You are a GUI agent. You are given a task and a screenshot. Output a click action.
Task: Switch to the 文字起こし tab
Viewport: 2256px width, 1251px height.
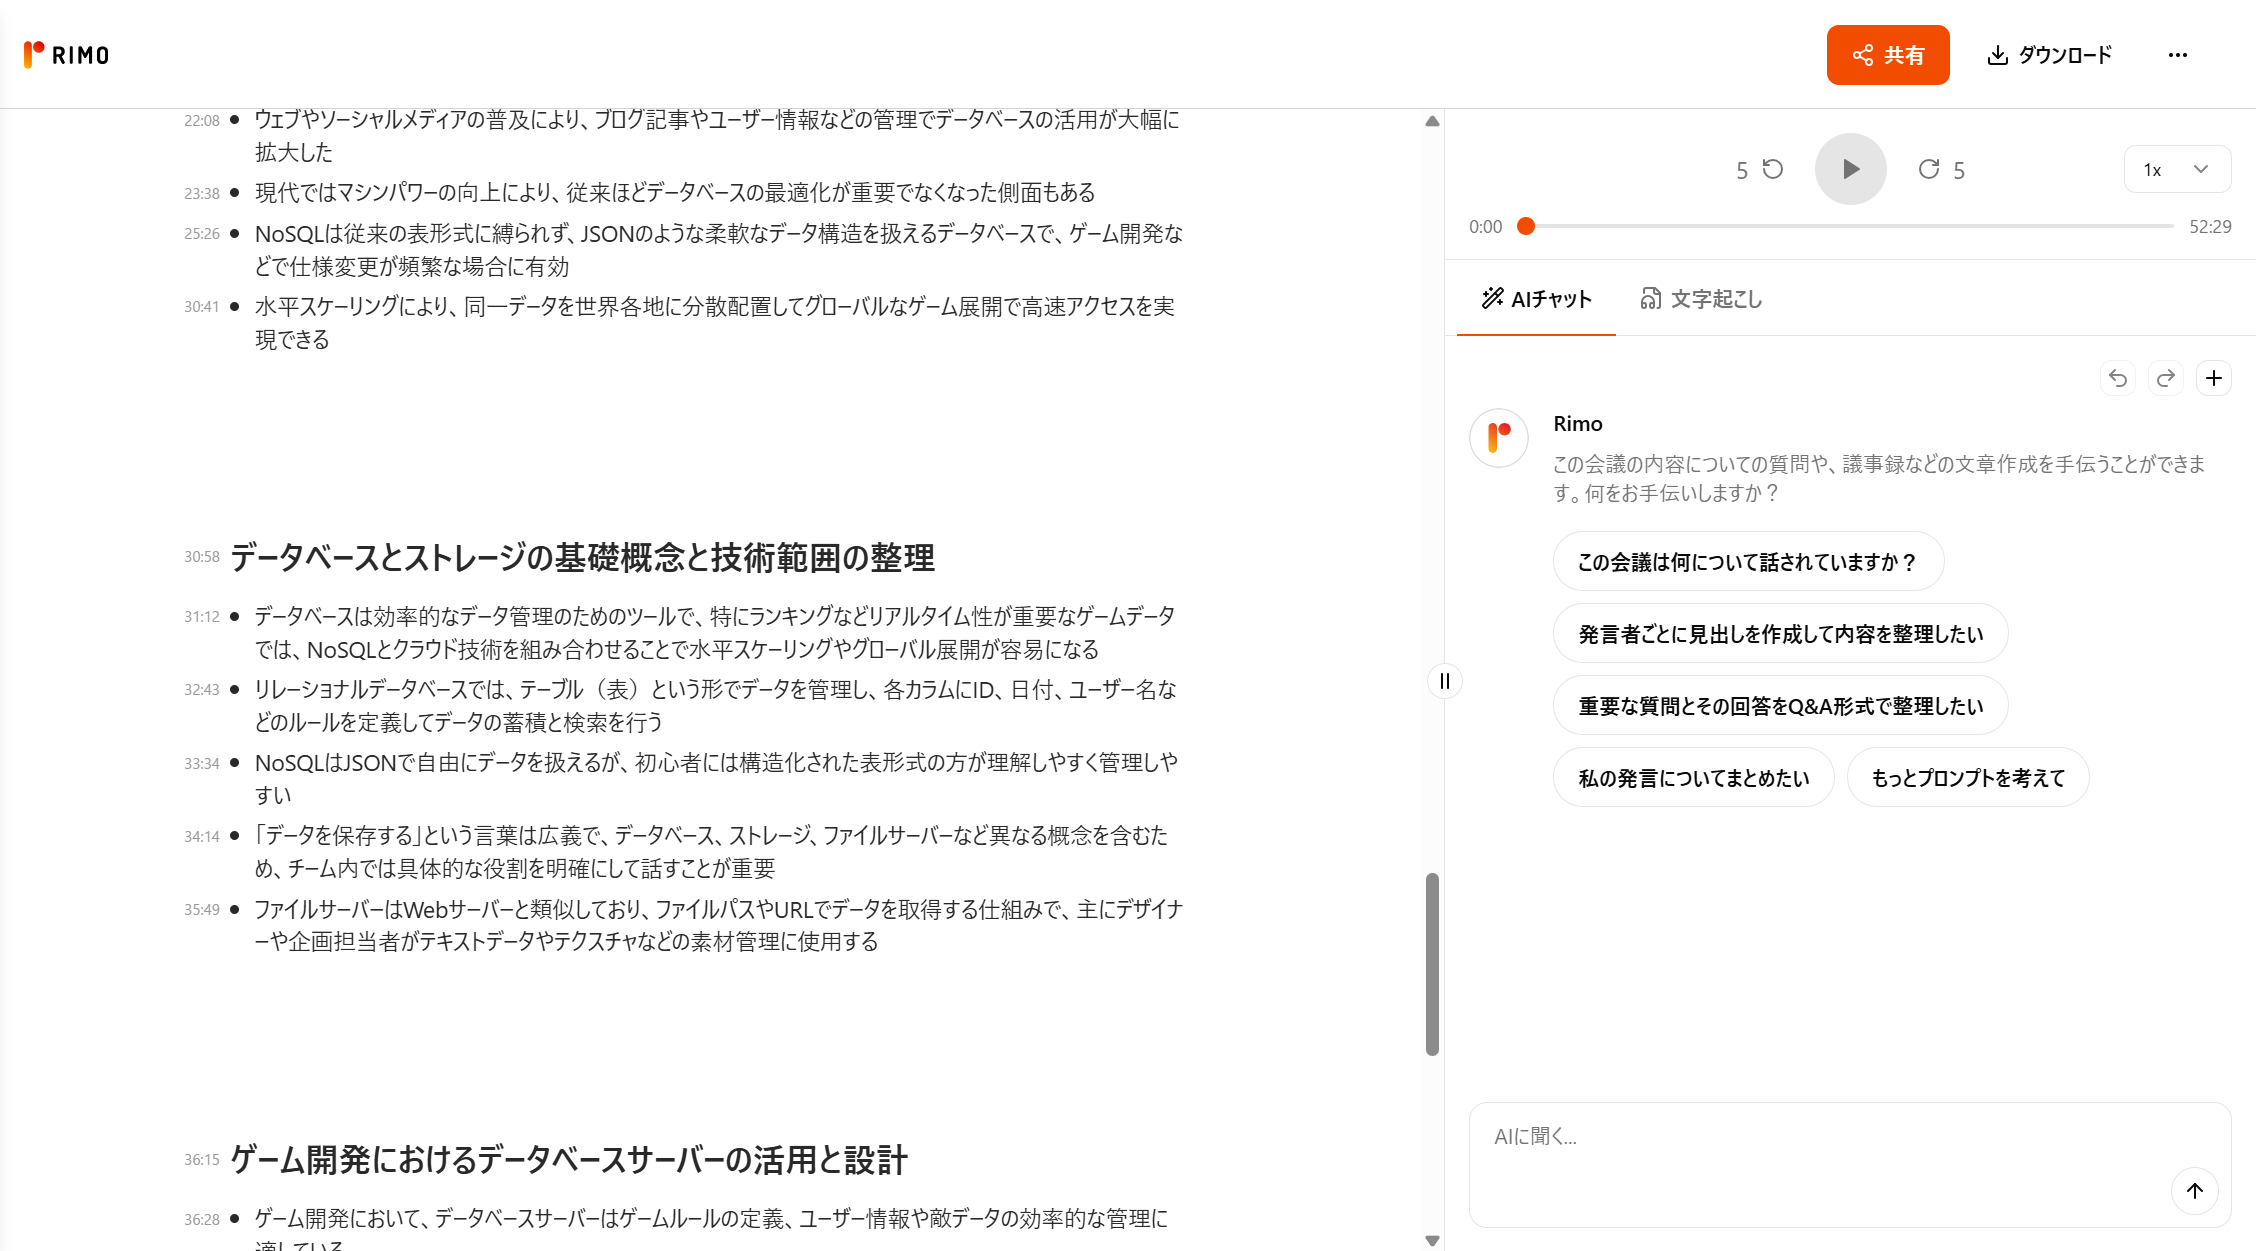point(1700,299)
